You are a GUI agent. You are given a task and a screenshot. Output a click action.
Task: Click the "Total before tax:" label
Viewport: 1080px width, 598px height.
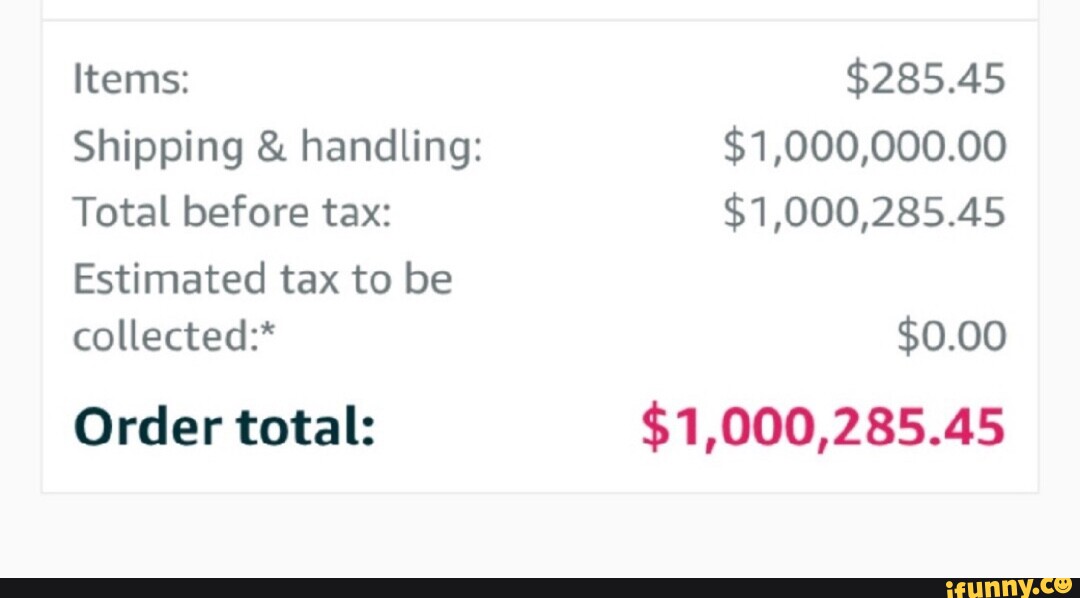(231, 212)
